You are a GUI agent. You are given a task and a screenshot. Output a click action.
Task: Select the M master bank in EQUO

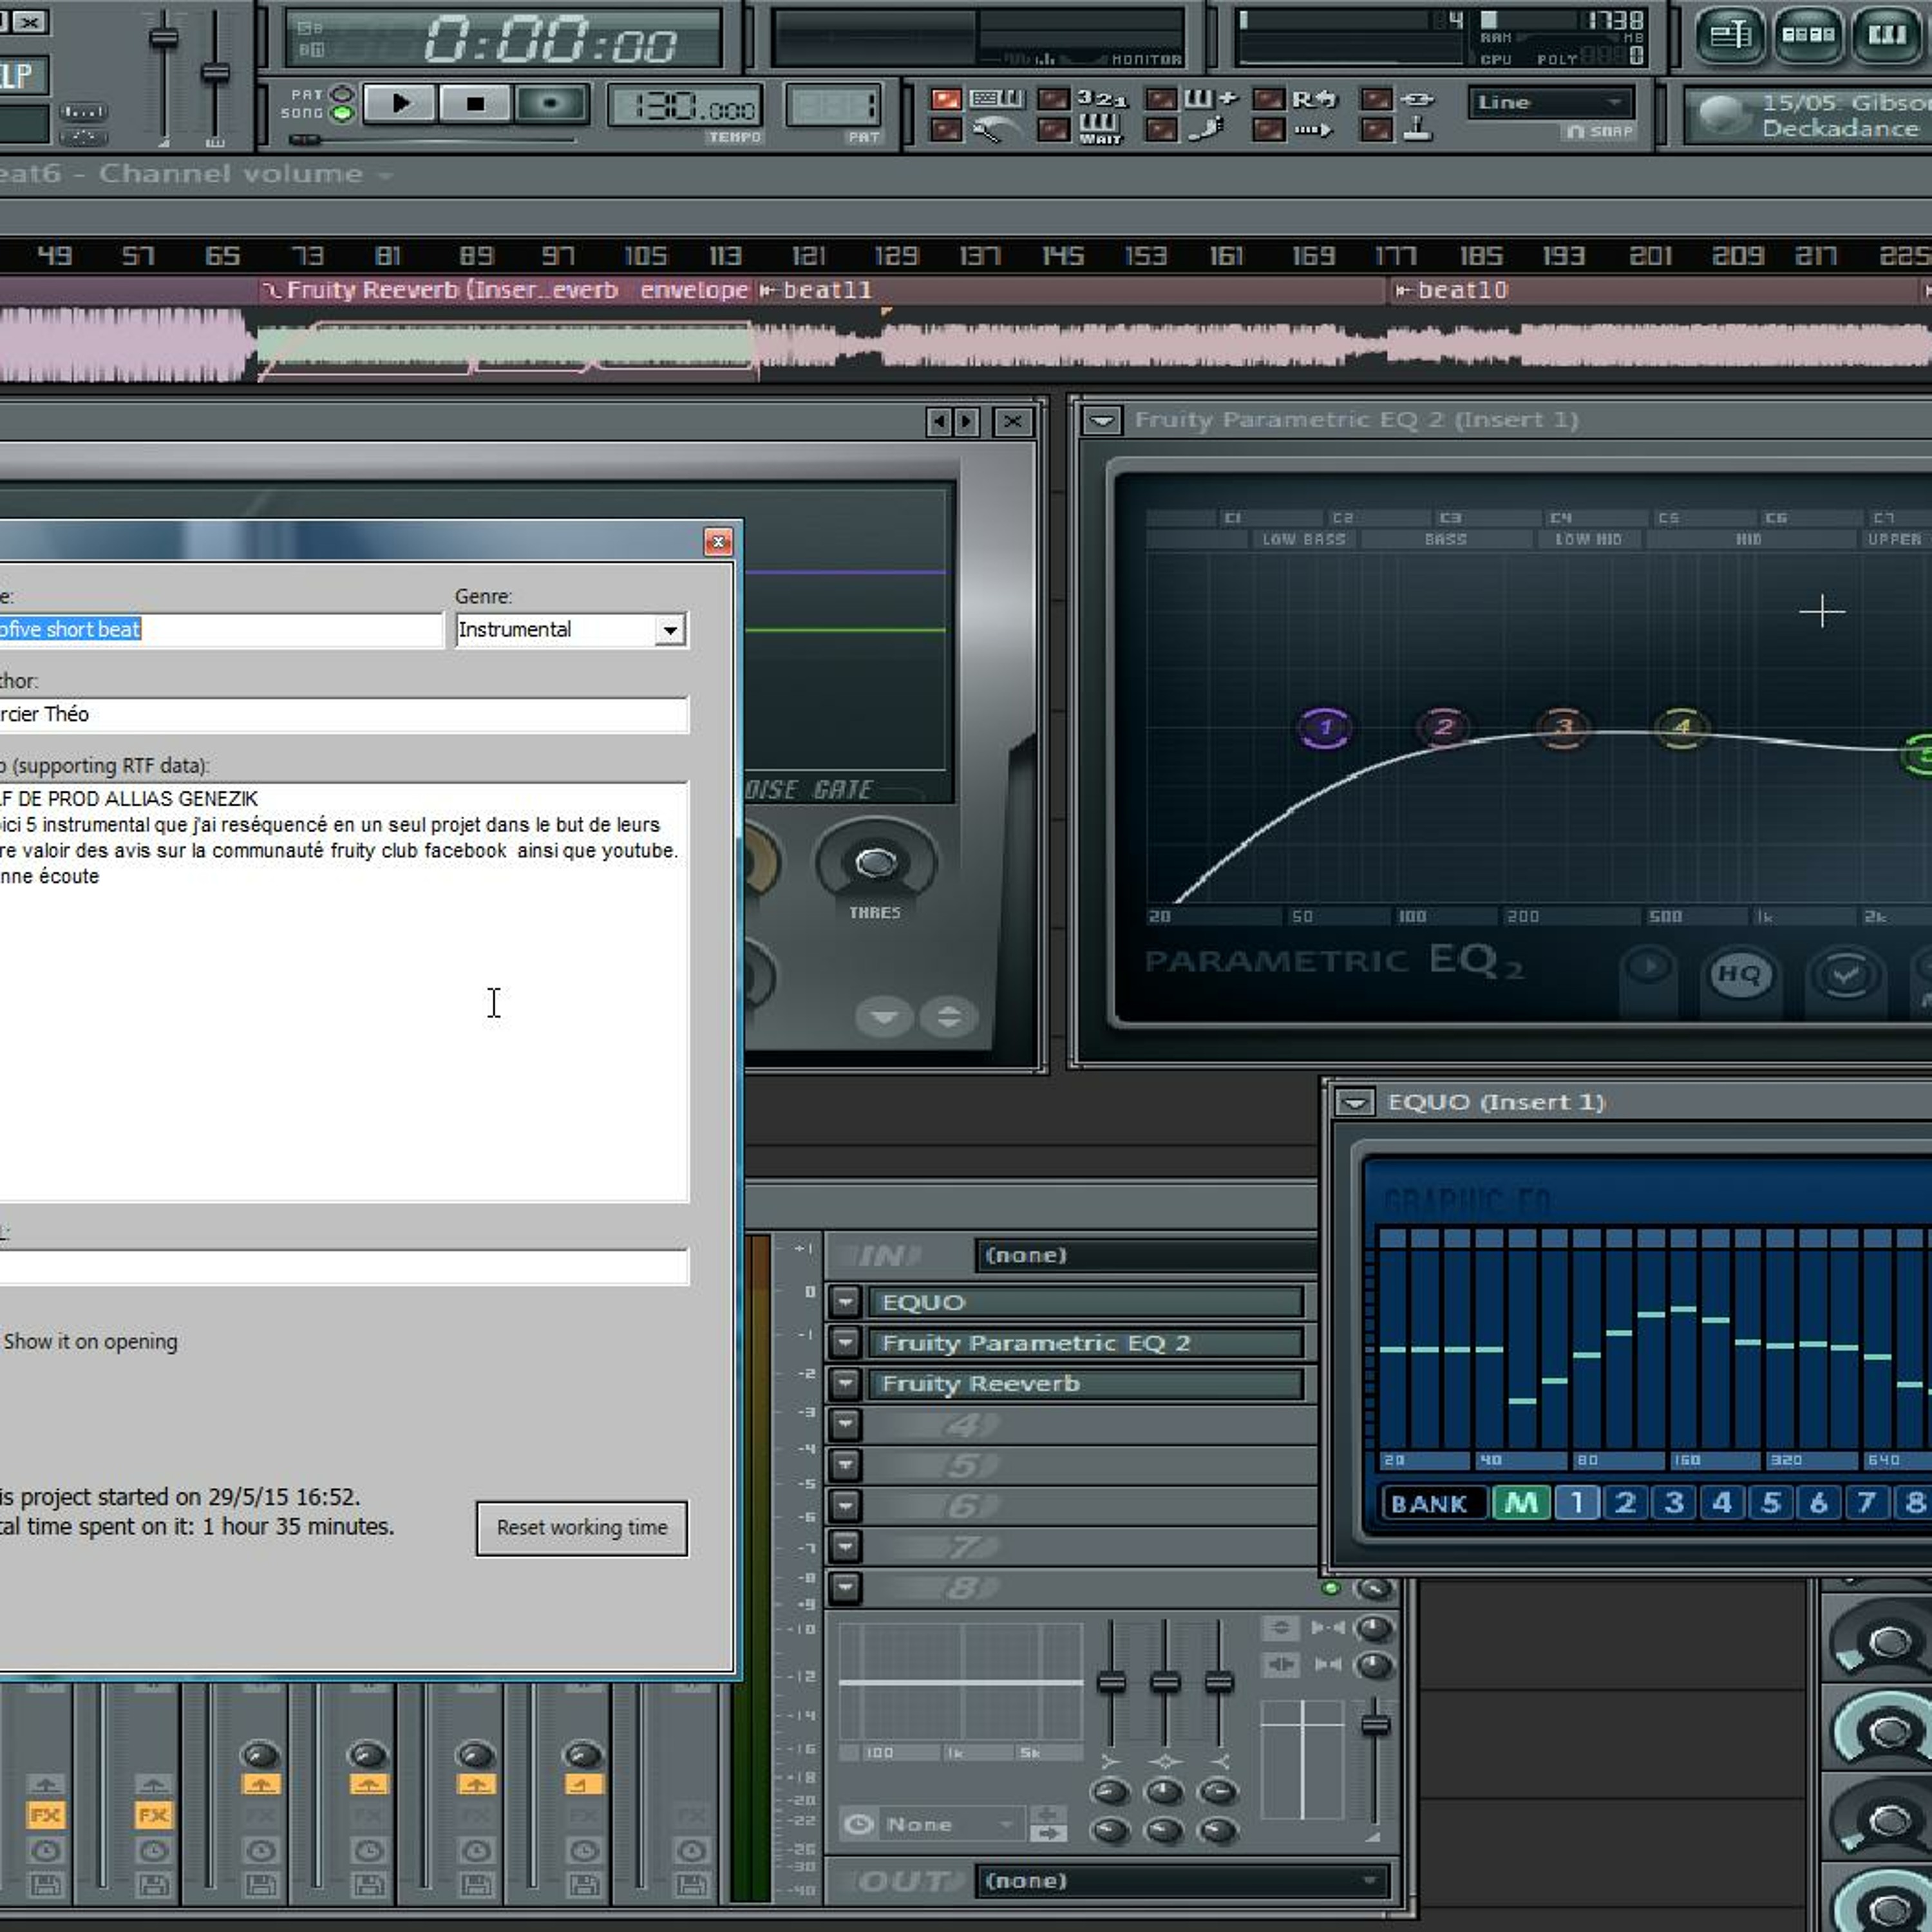pyautogui.click(x=1521, y=1502)
